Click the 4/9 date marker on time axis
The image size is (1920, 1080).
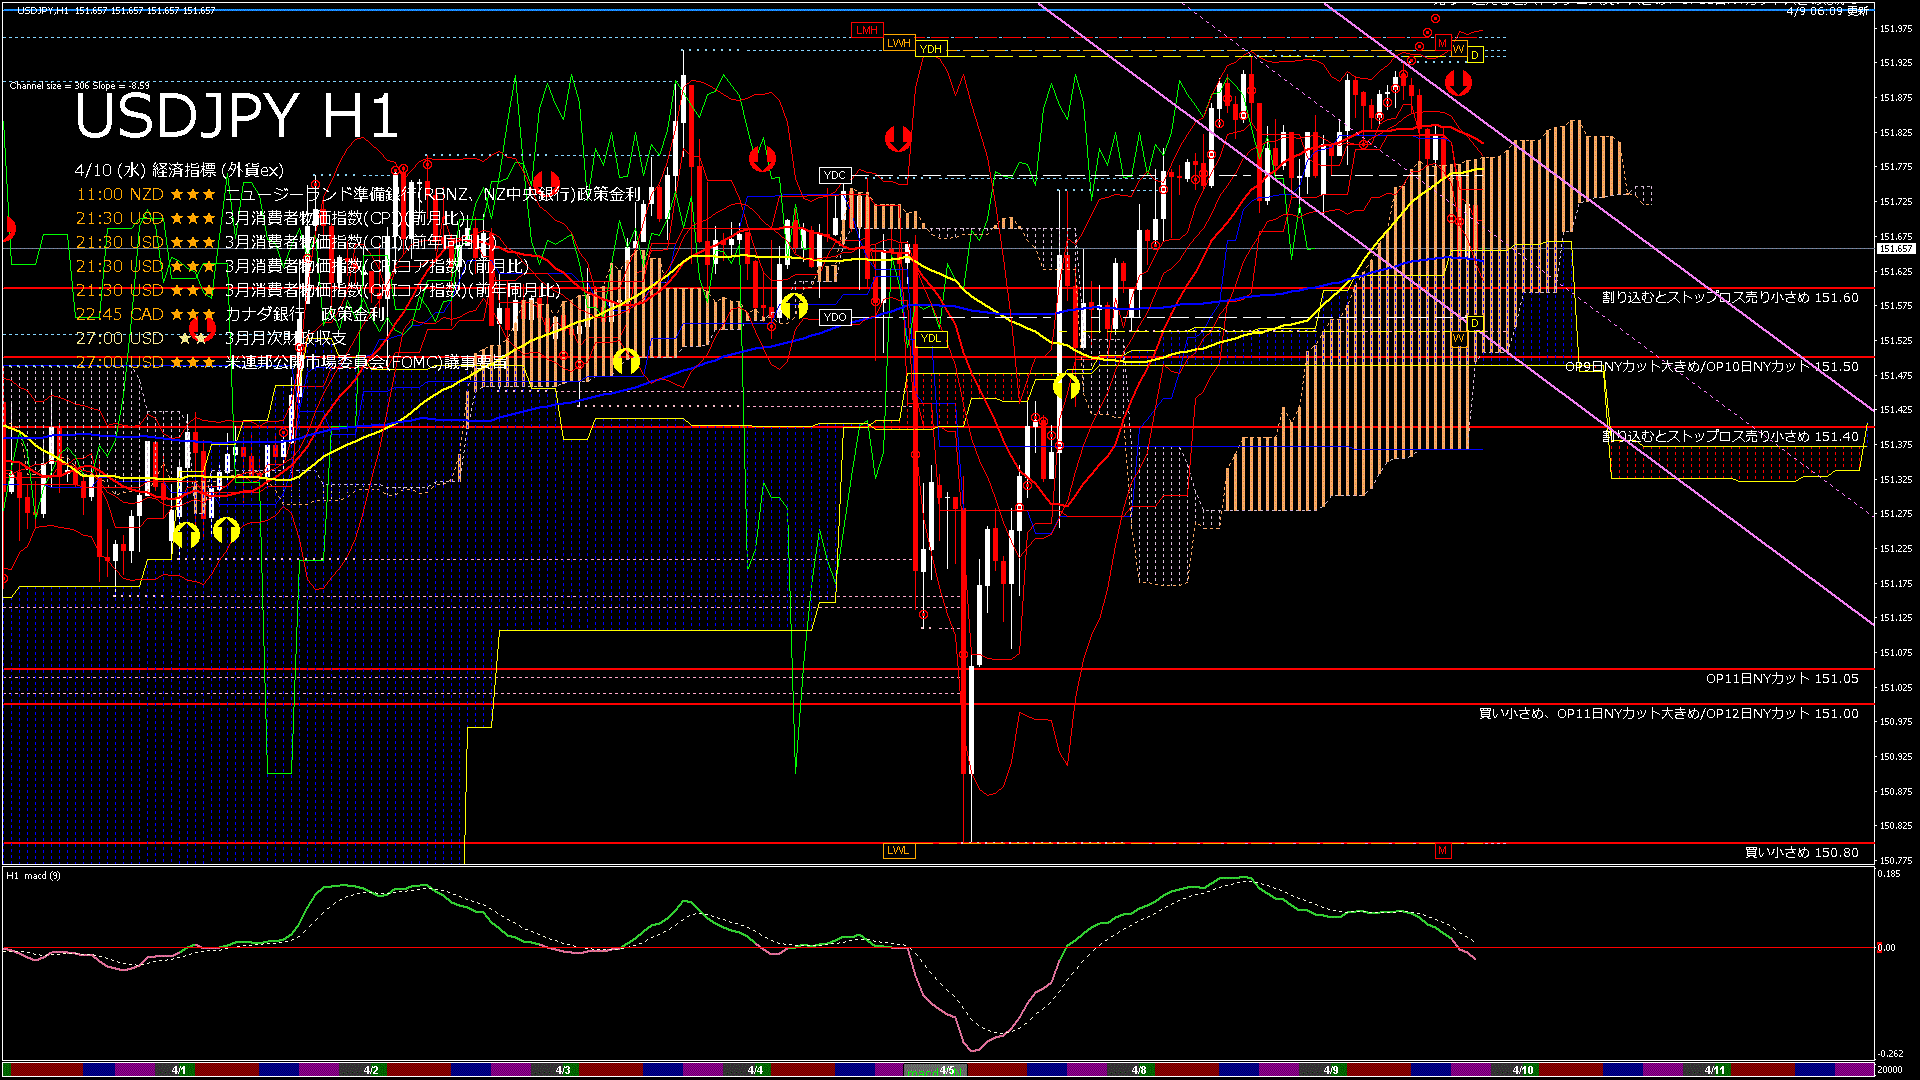point(1331,1070)
